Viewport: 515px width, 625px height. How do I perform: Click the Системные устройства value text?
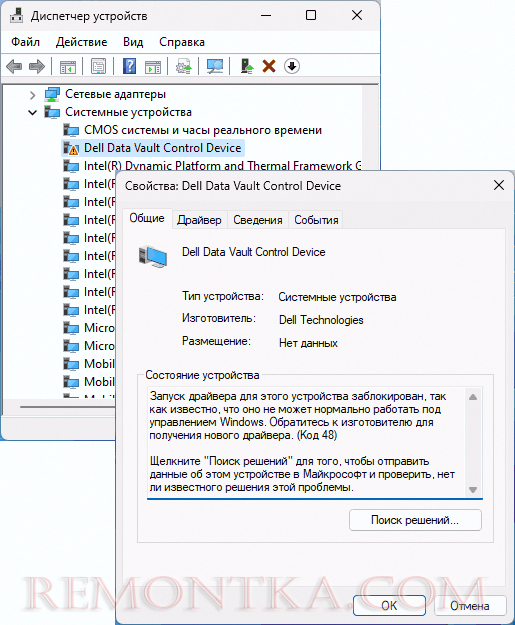pos(337,297)
